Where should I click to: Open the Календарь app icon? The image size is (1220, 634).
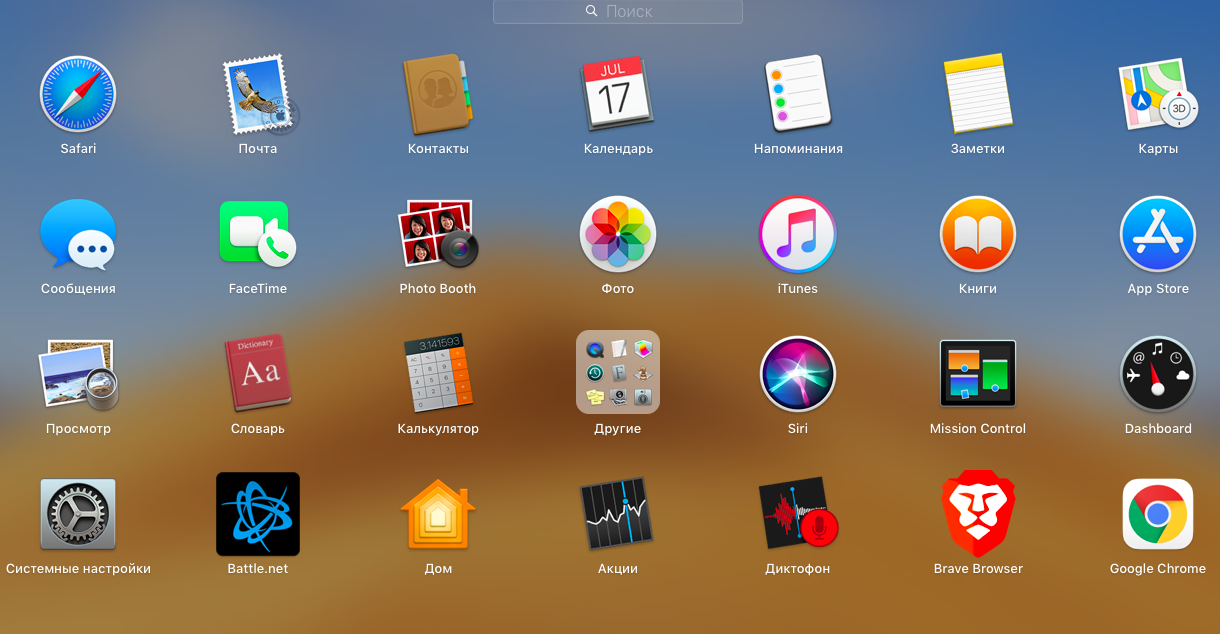pos(618,94)
